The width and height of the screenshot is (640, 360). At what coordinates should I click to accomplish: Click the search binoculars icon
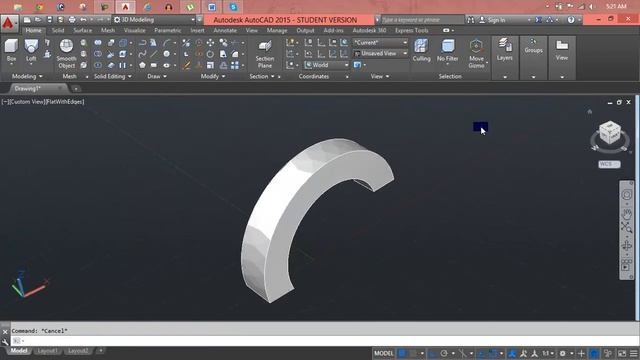pos(471,20)
